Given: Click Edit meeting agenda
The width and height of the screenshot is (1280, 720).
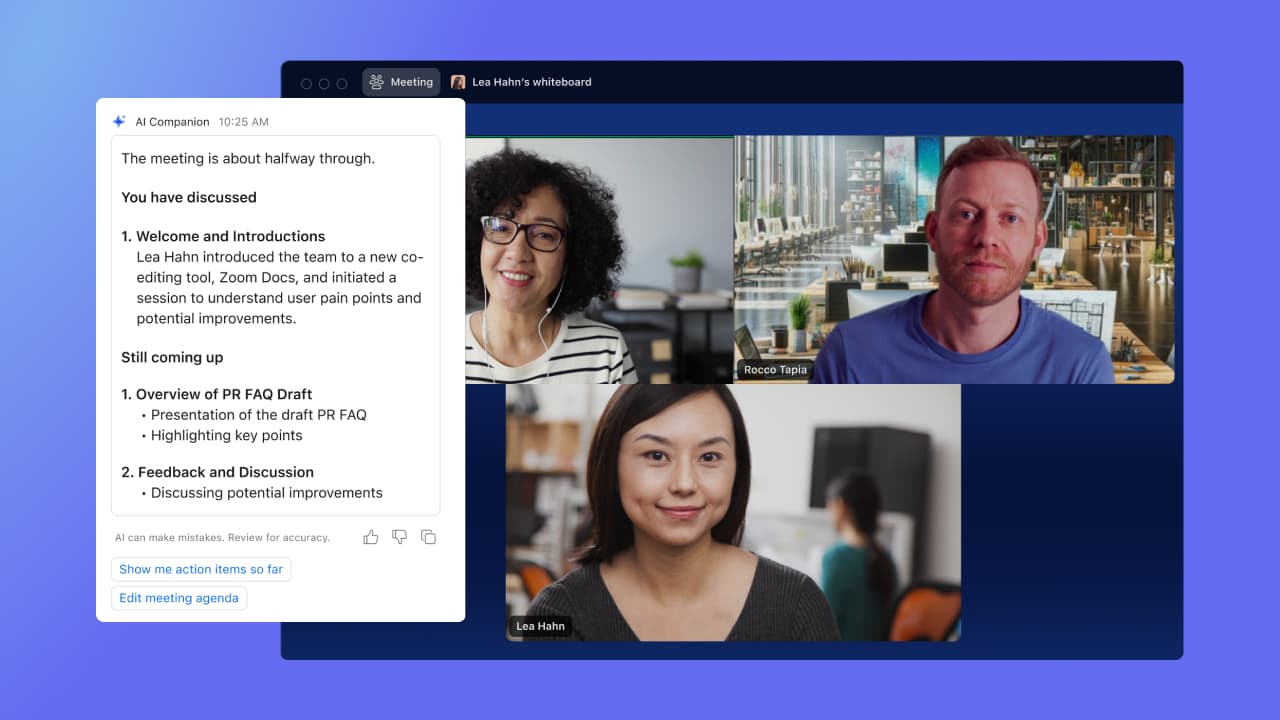Looking at the screenshot, I should [178, 597].
